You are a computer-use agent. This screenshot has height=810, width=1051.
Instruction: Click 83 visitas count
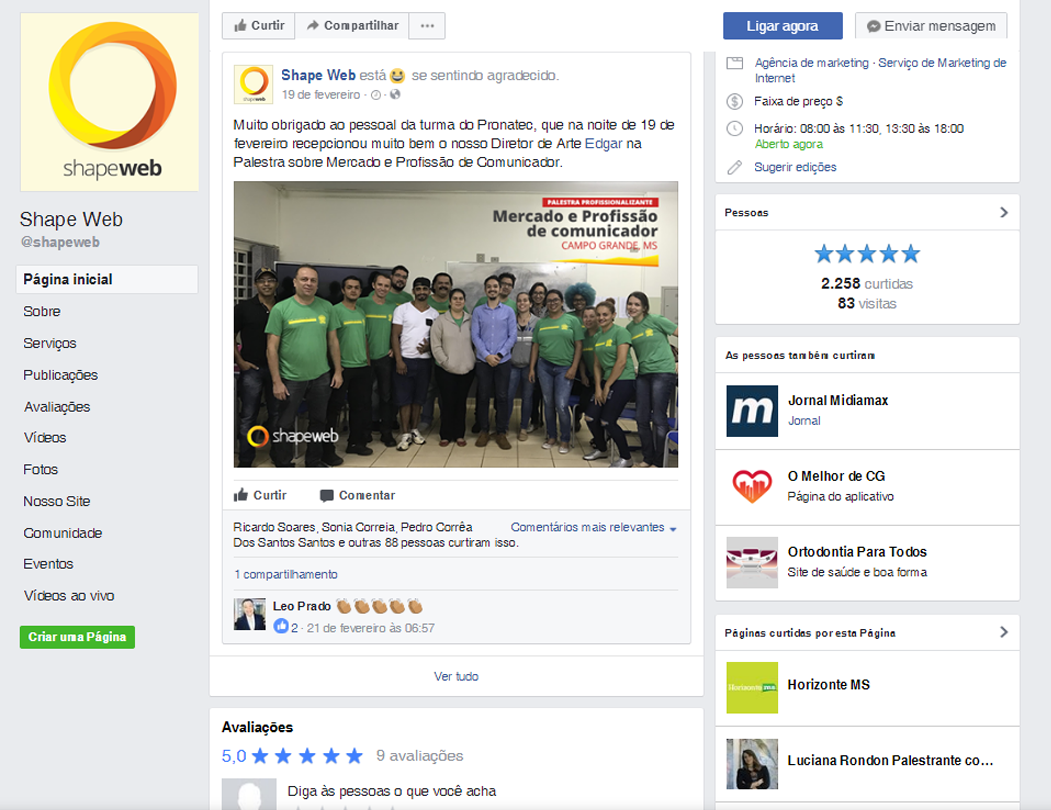tap(867, 304)
